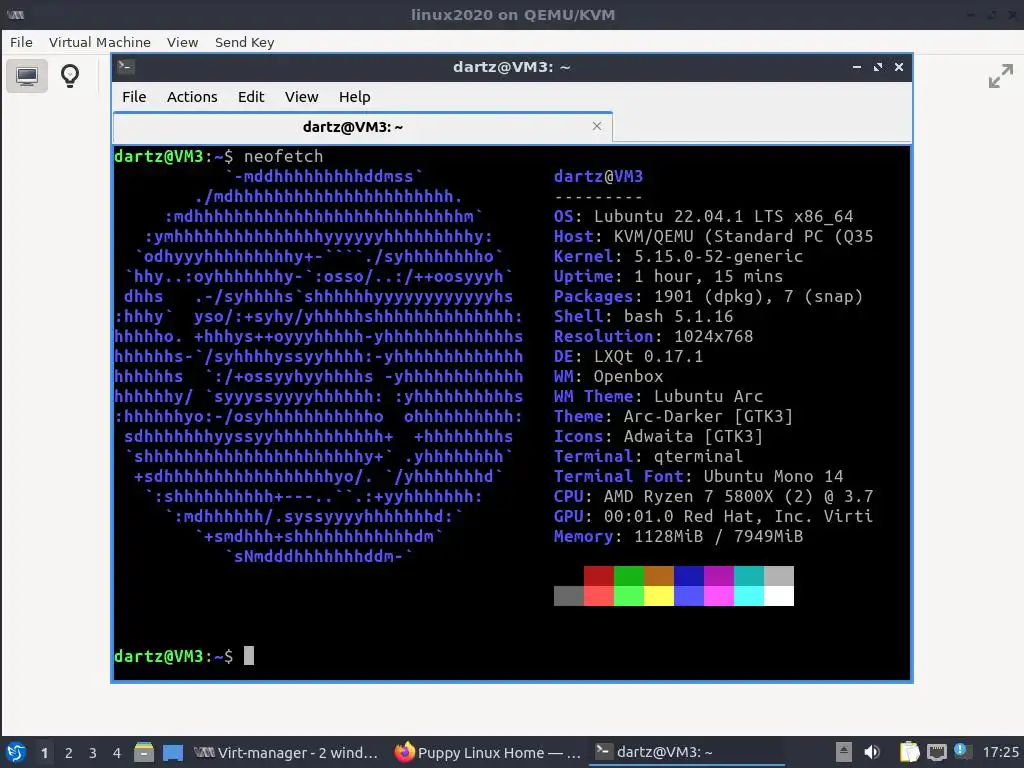The width and height of the screenshot is (1024, 768).
Task: Click the 'Shell: bash 5.1.16' line
Action: [x=643, y=316]
